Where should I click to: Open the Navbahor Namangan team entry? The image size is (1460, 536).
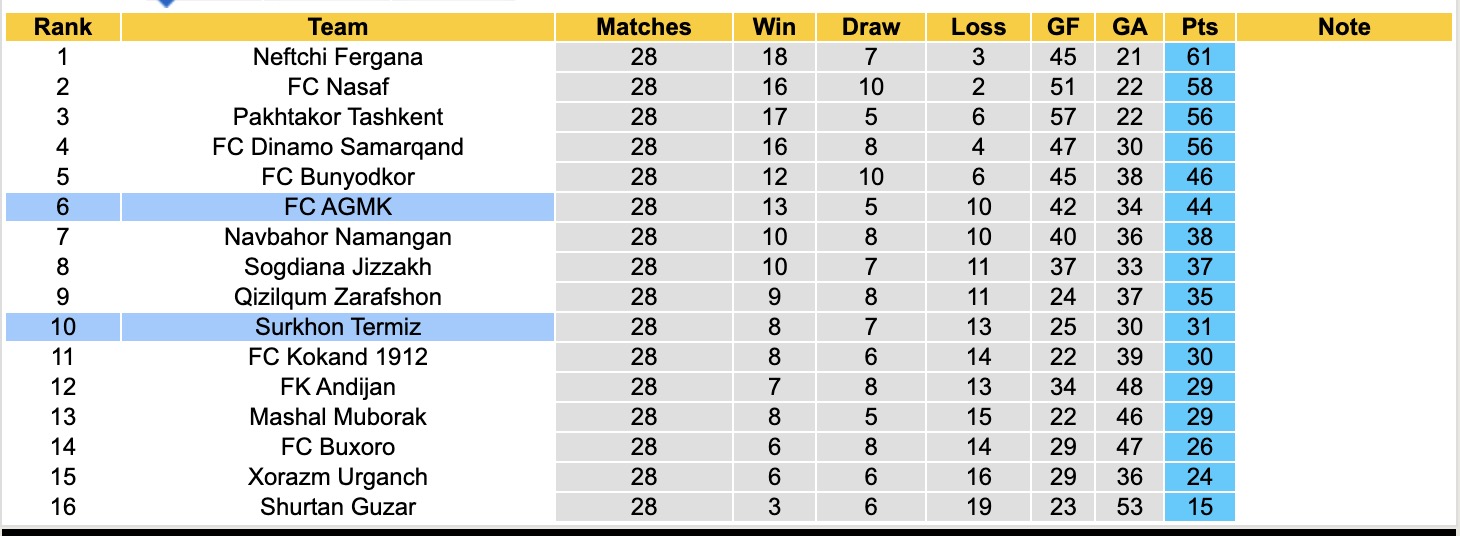(338, 237)
